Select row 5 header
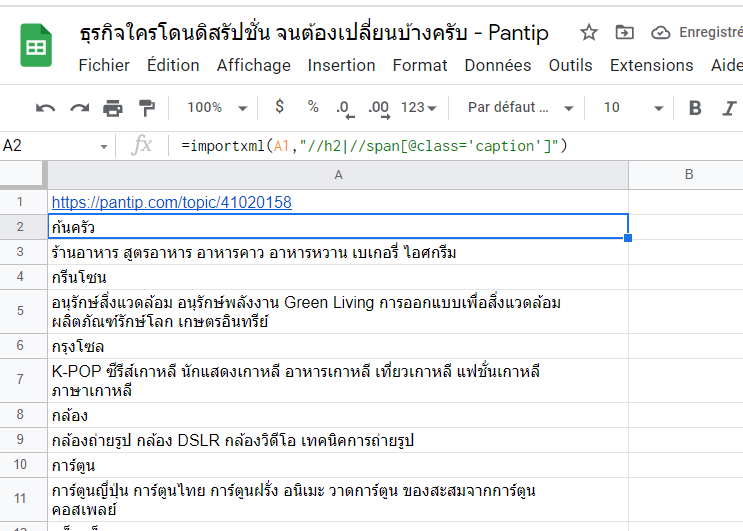Image resolution: width=743 pixels, height=531 pixels. (x=23, y=311)
